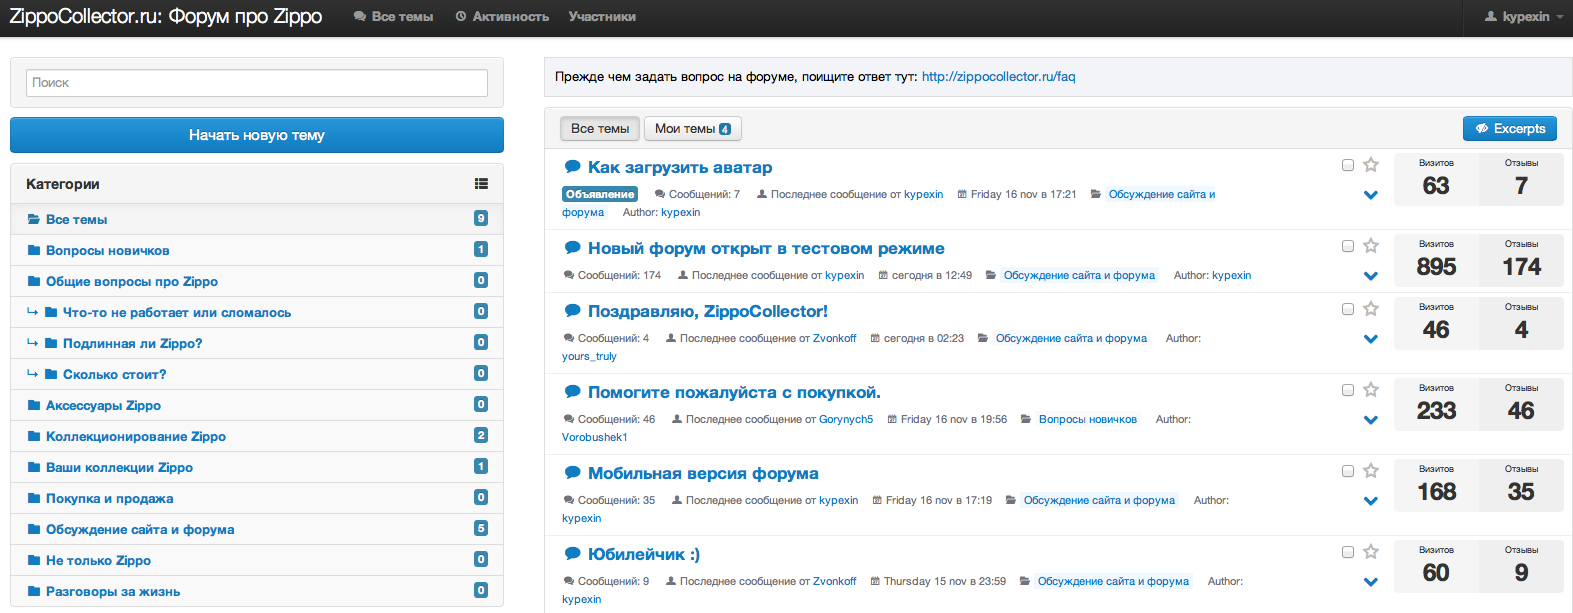1573x613 pixels.
Task: Click the folder icon for 'Подлинная ли Zippo?'
Action: [51, 343]
